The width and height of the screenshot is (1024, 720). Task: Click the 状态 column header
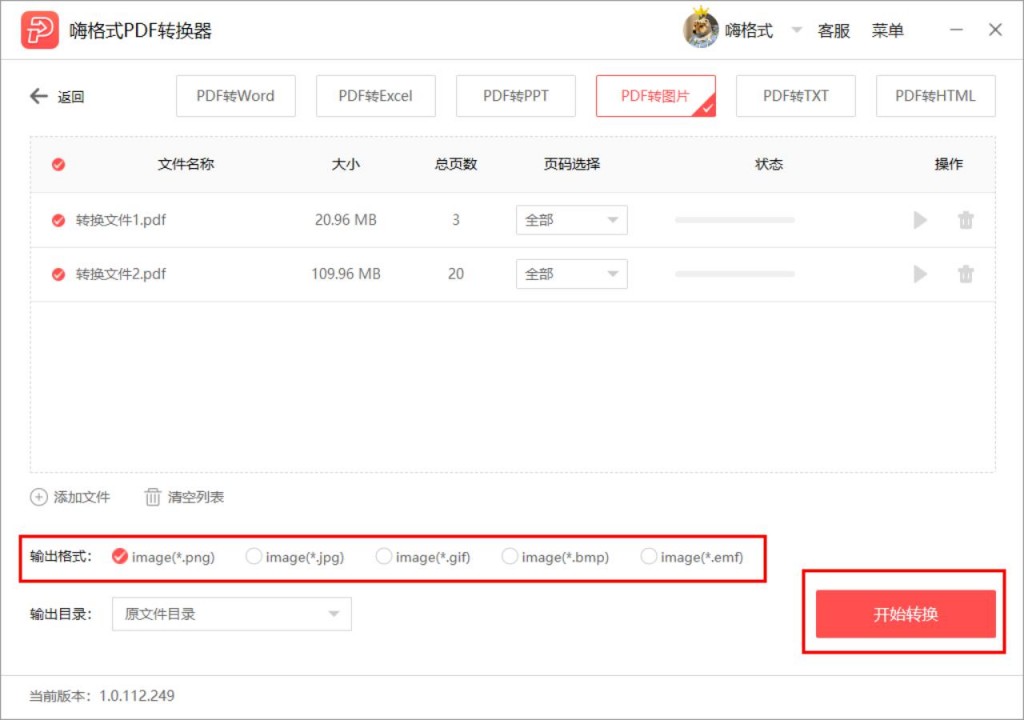(769, 165)
